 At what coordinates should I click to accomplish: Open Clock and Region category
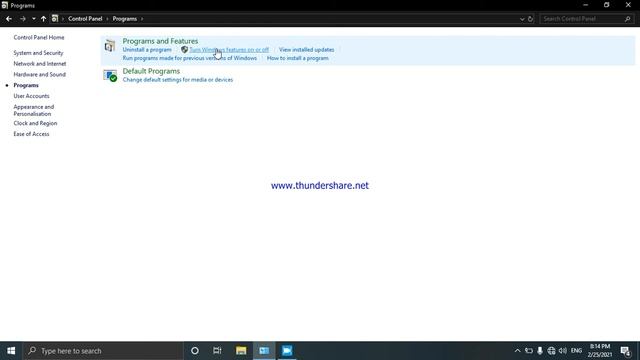35,123
